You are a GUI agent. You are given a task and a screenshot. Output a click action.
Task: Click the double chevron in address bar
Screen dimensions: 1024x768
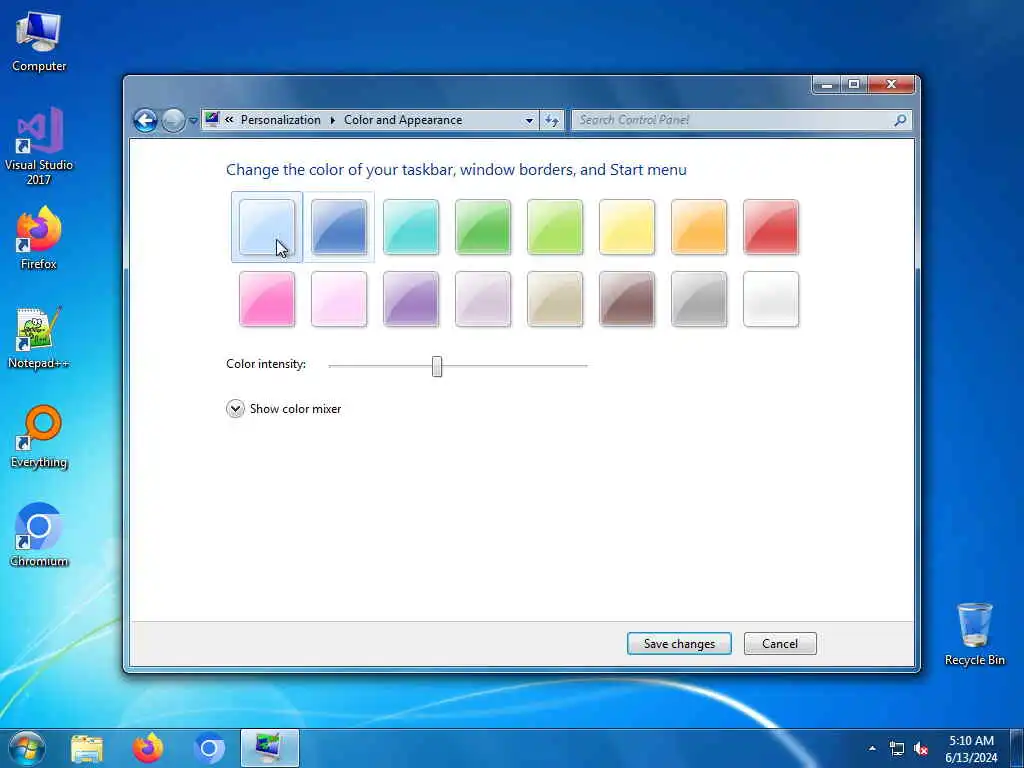click(x=229, y=120)
